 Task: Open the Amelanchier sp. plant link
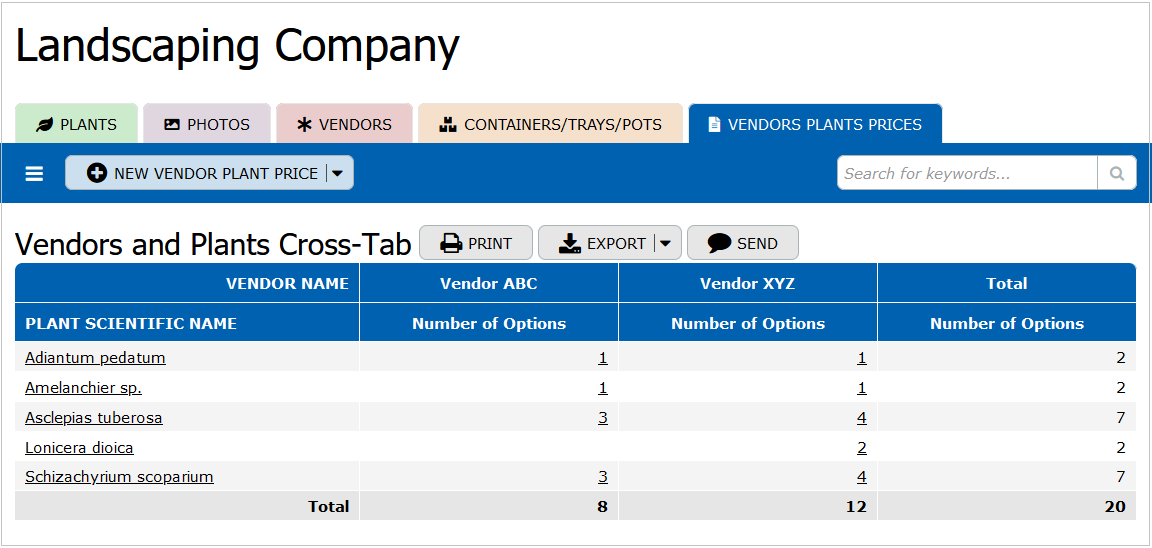coord(83,387)
